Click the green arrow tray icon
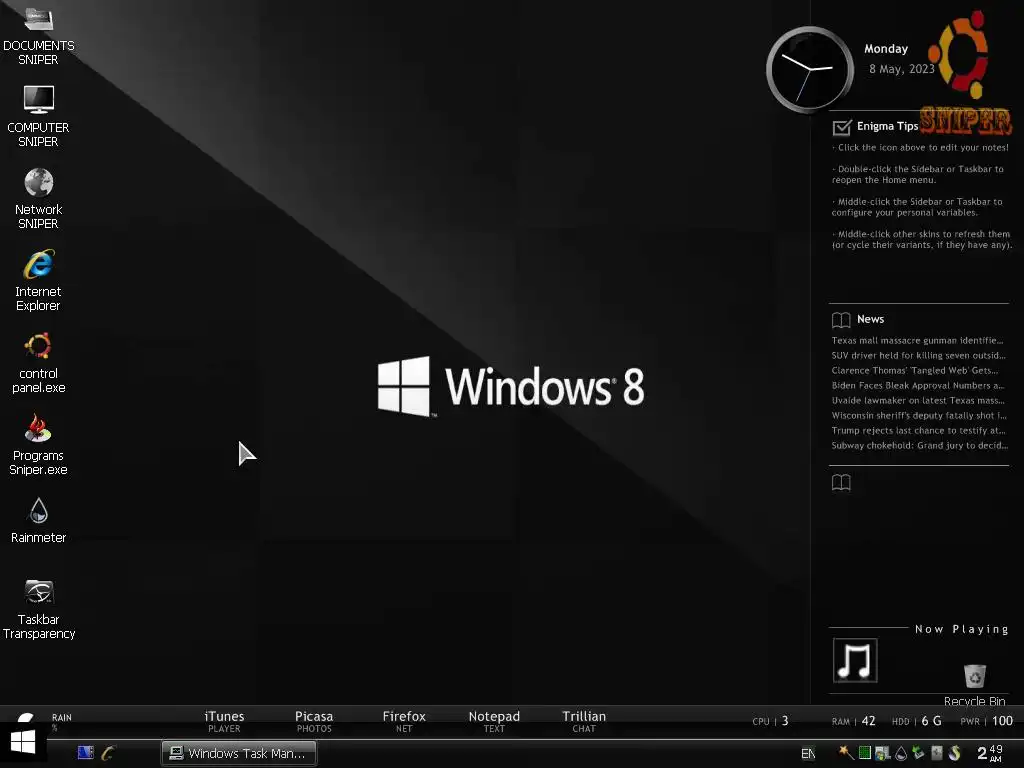Image resolution: width=1024 pixels, height=768 pixels. pos(919,753)
